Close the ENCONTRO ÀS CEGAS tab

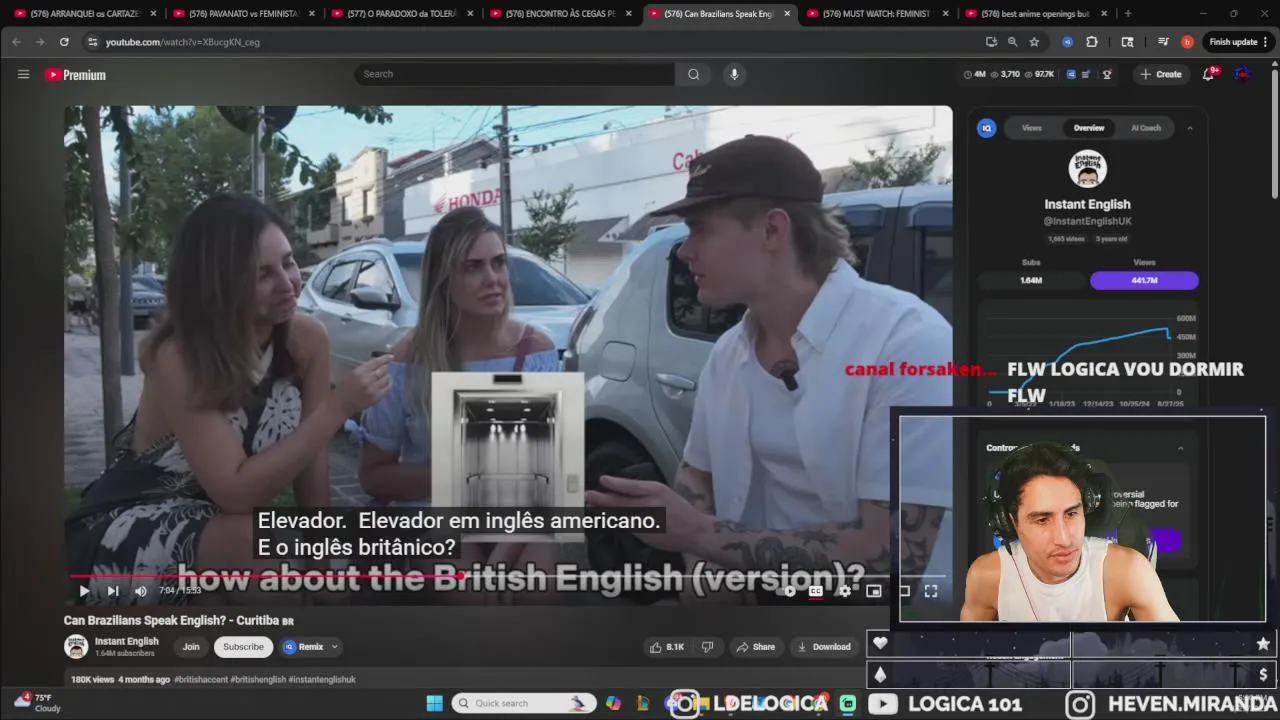pos(628,14)
